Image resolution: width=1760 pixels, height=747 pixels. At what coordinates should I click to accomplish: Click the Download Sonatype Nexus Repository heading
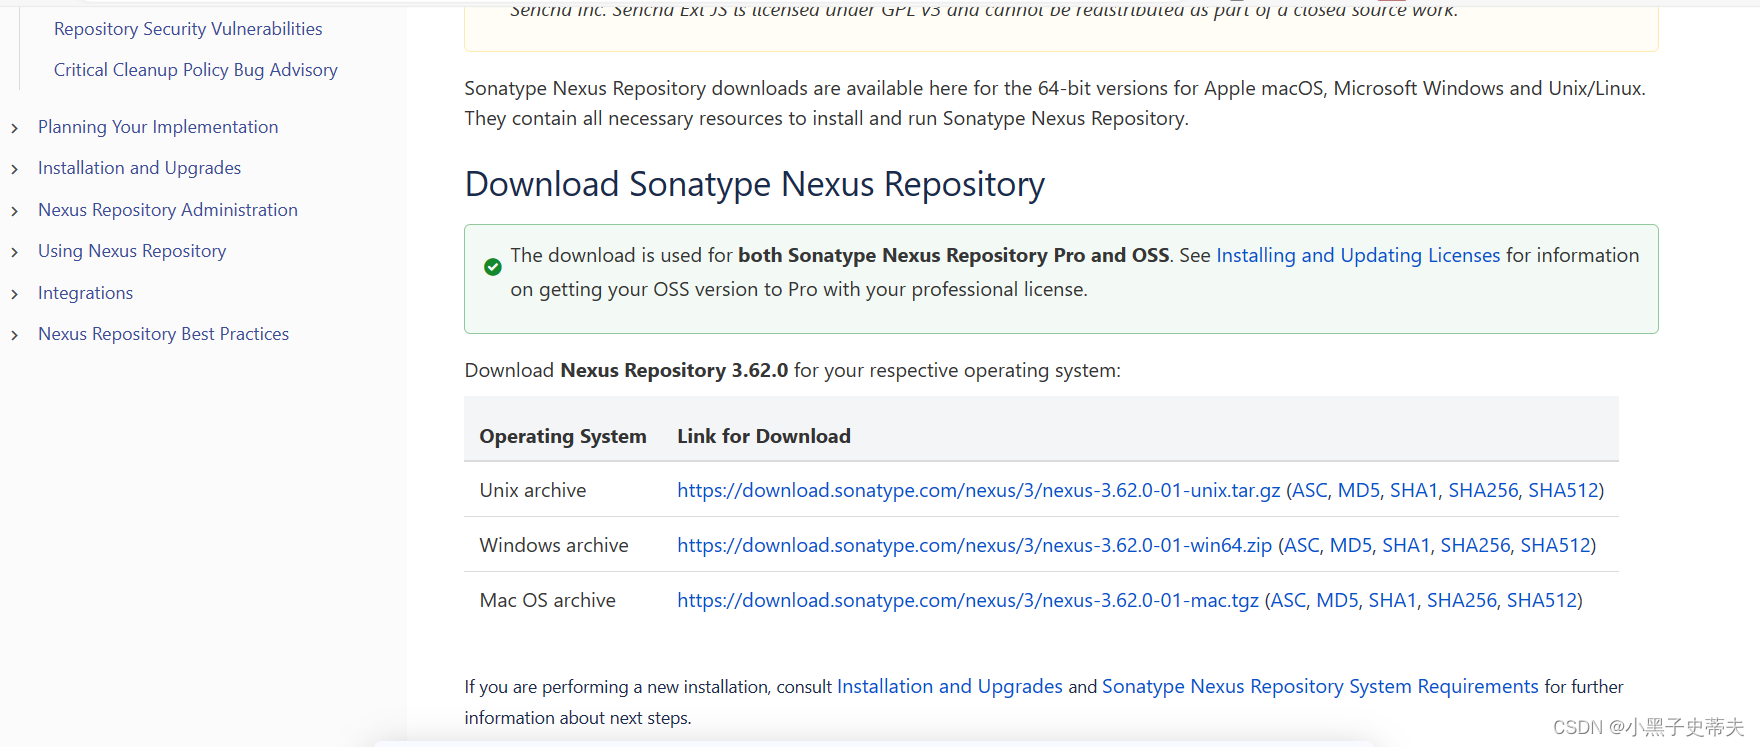click(755, 184)
